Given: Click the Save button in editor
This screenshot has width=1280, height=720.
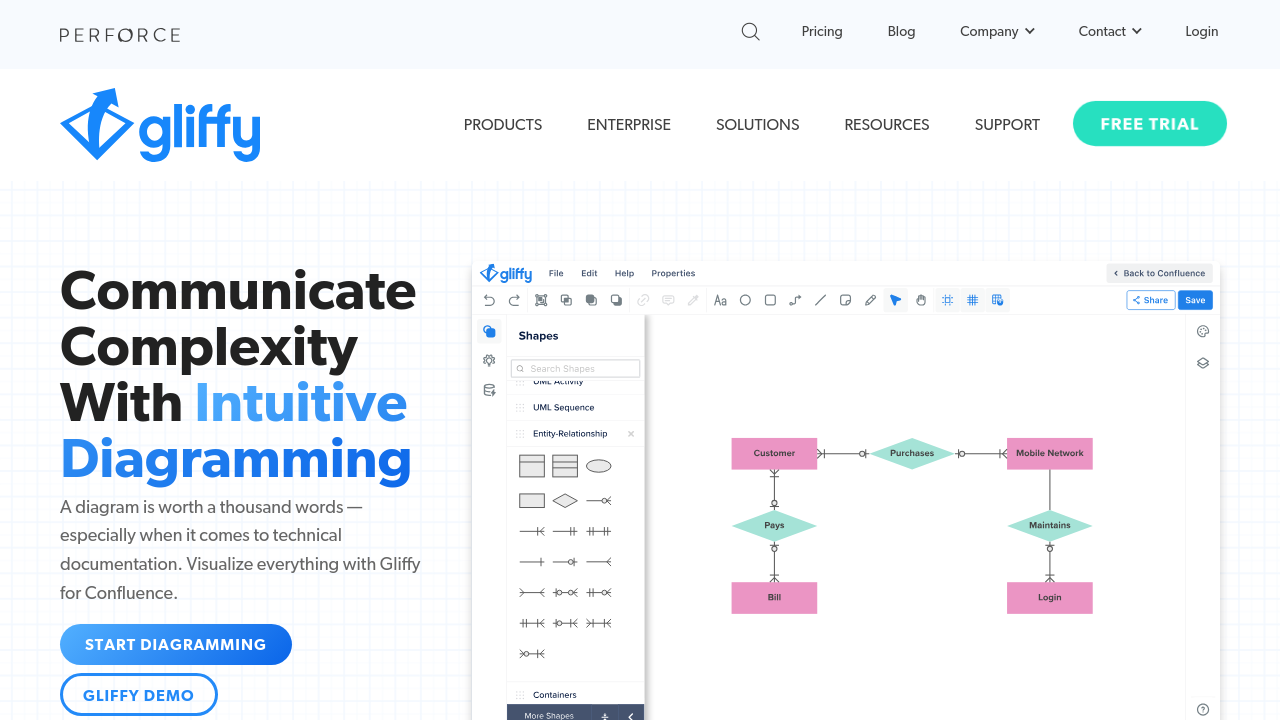Looking at the screenshot, I should point(1195,300).
